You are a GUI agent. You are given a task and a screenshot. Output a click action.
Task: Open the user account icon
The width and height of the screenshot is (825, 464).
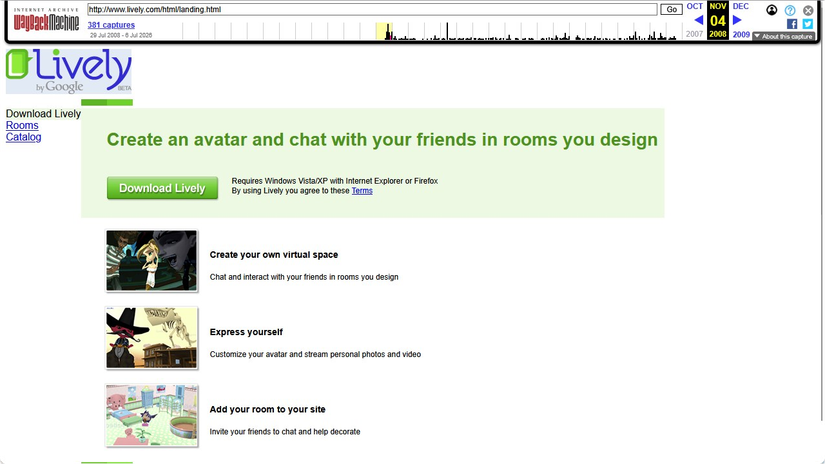(x=771, y=10)
